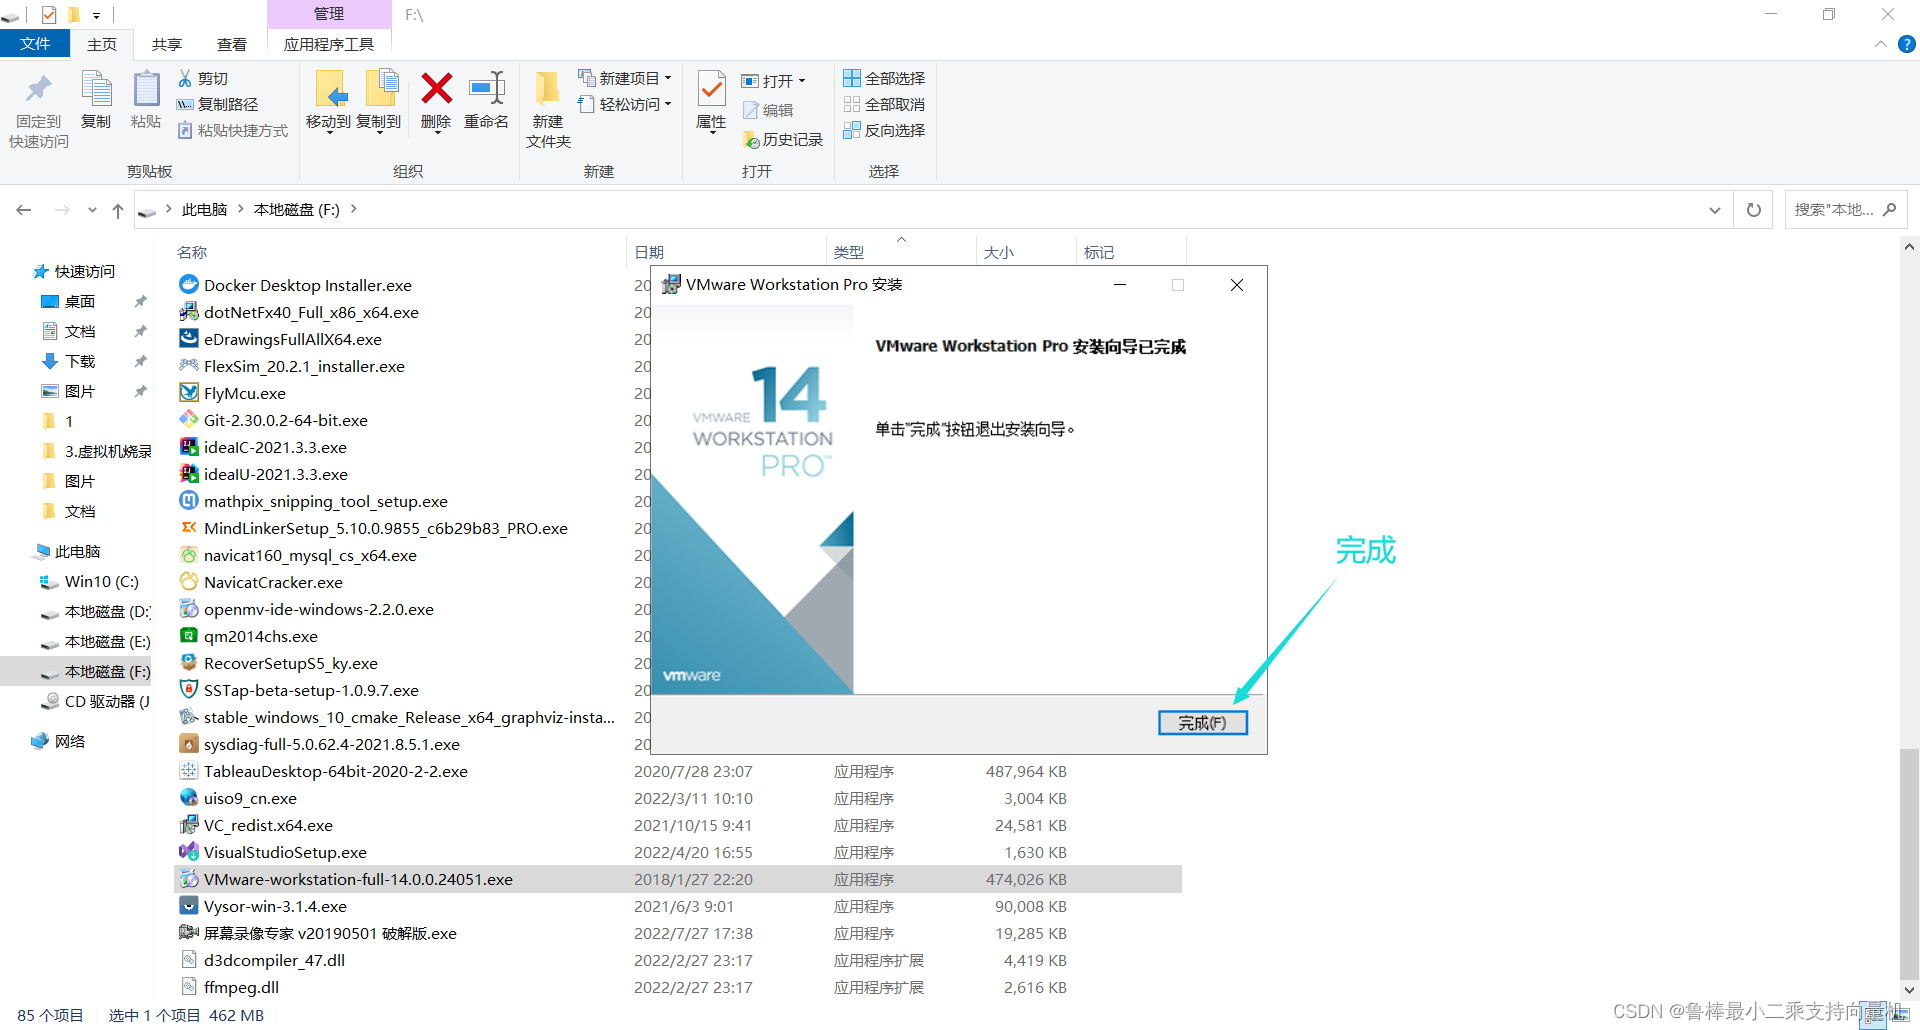Open 3.虚拟机烧录 folder in sidebar
This screenshot has width=1920, height=1030.
pyautogui.click(x=96, y=451)
